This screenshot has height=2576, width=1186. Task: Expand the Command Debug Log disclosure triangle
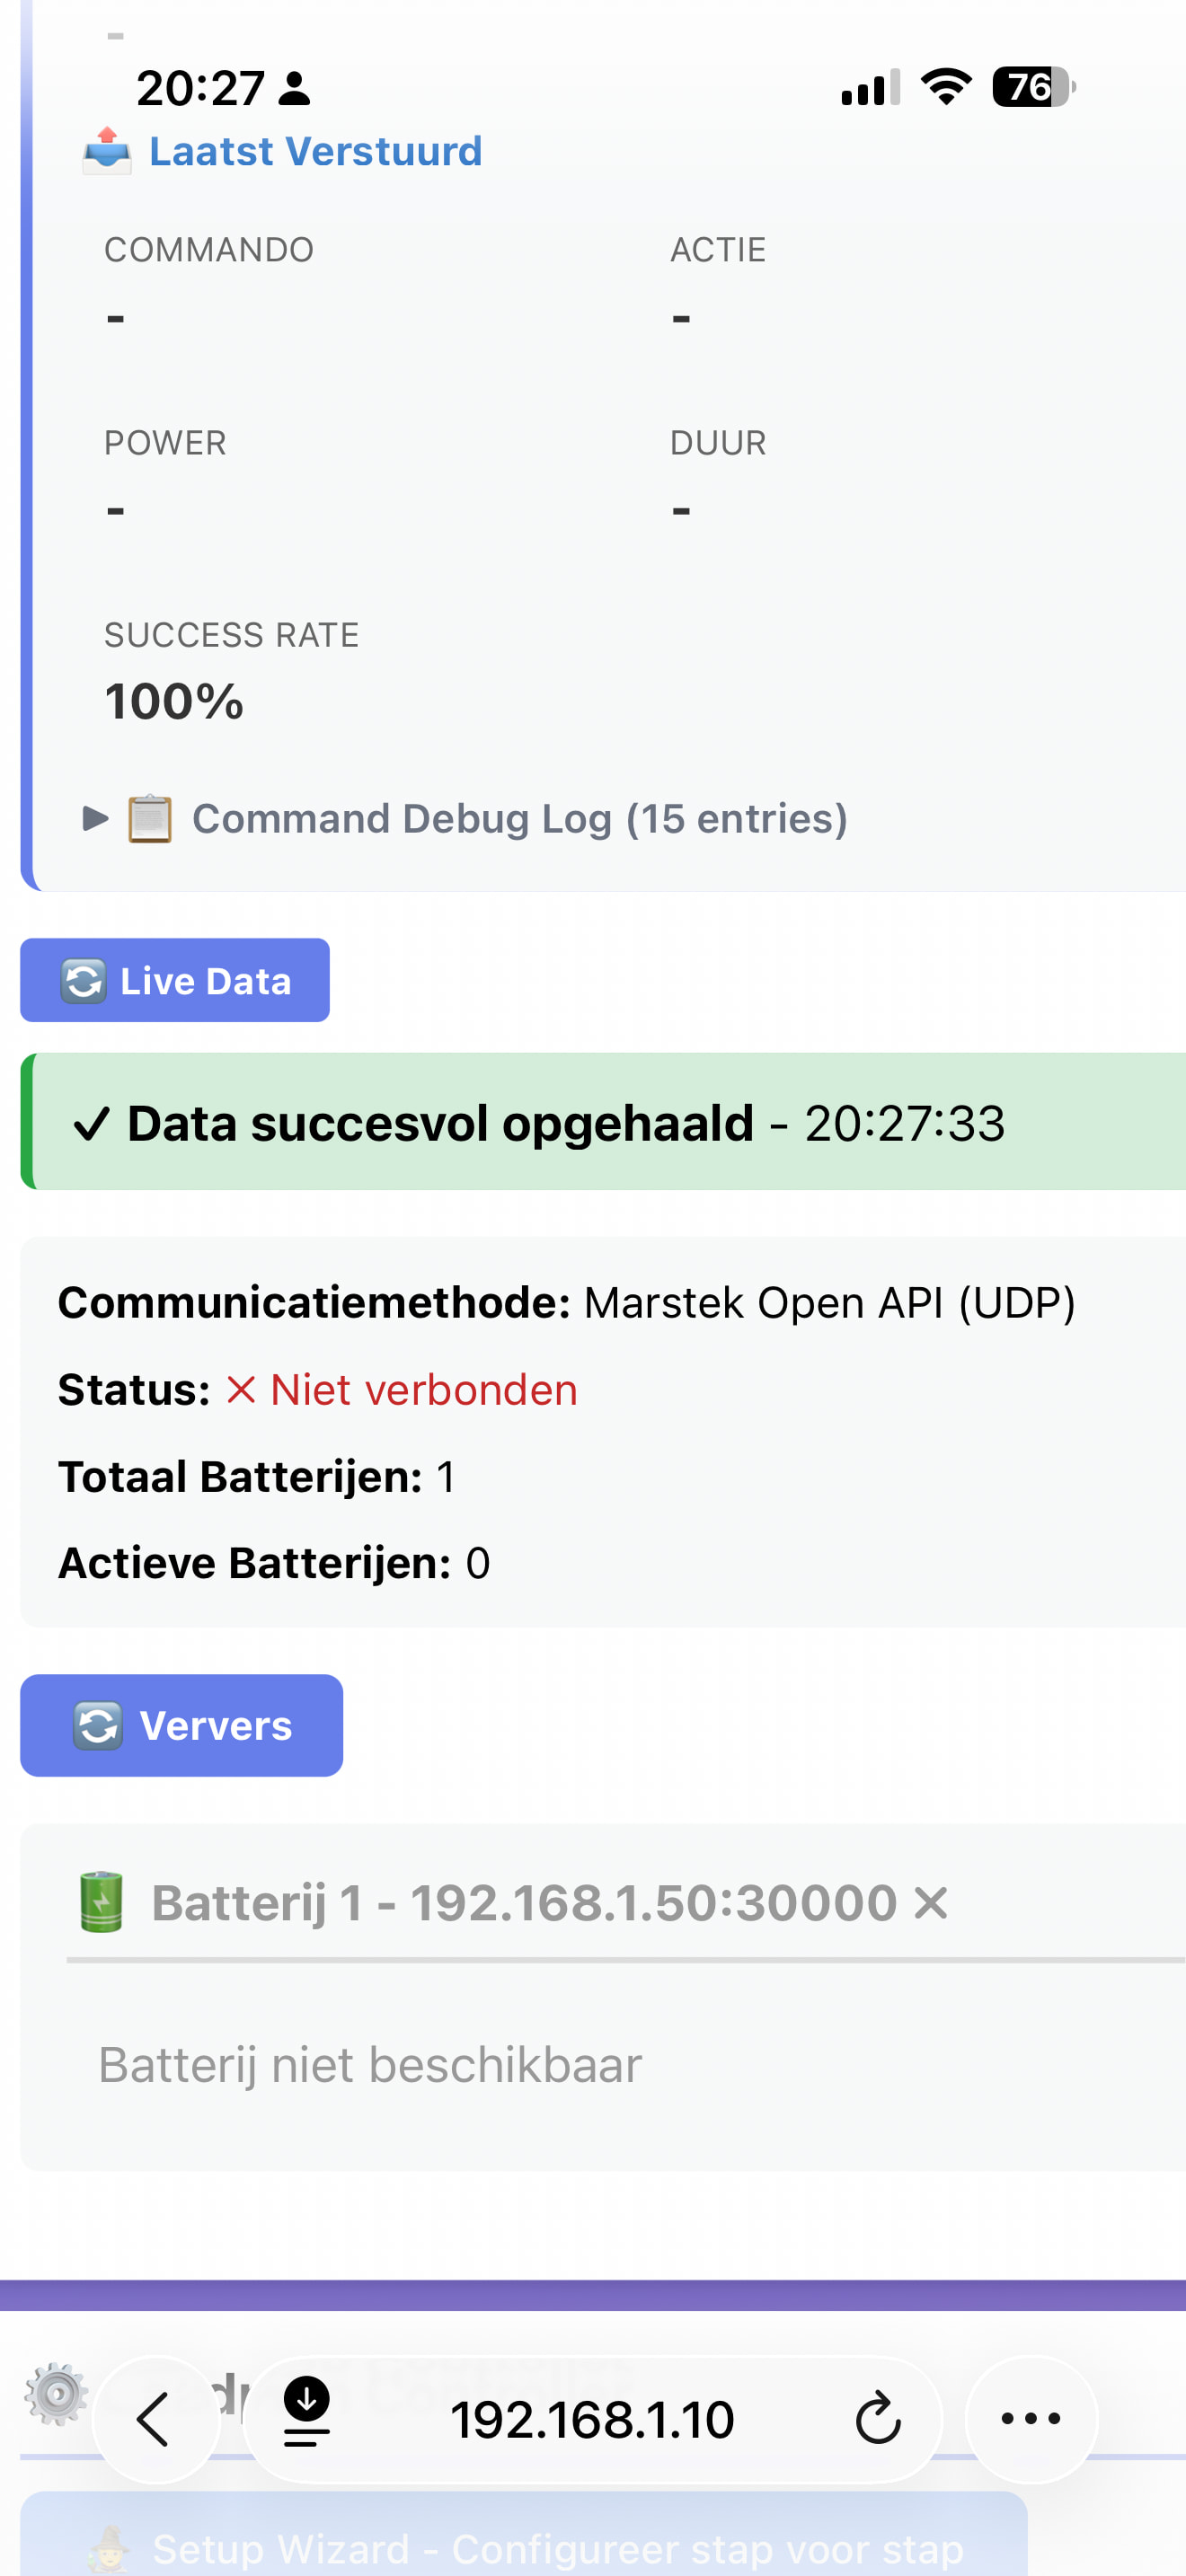click(95, 819)
